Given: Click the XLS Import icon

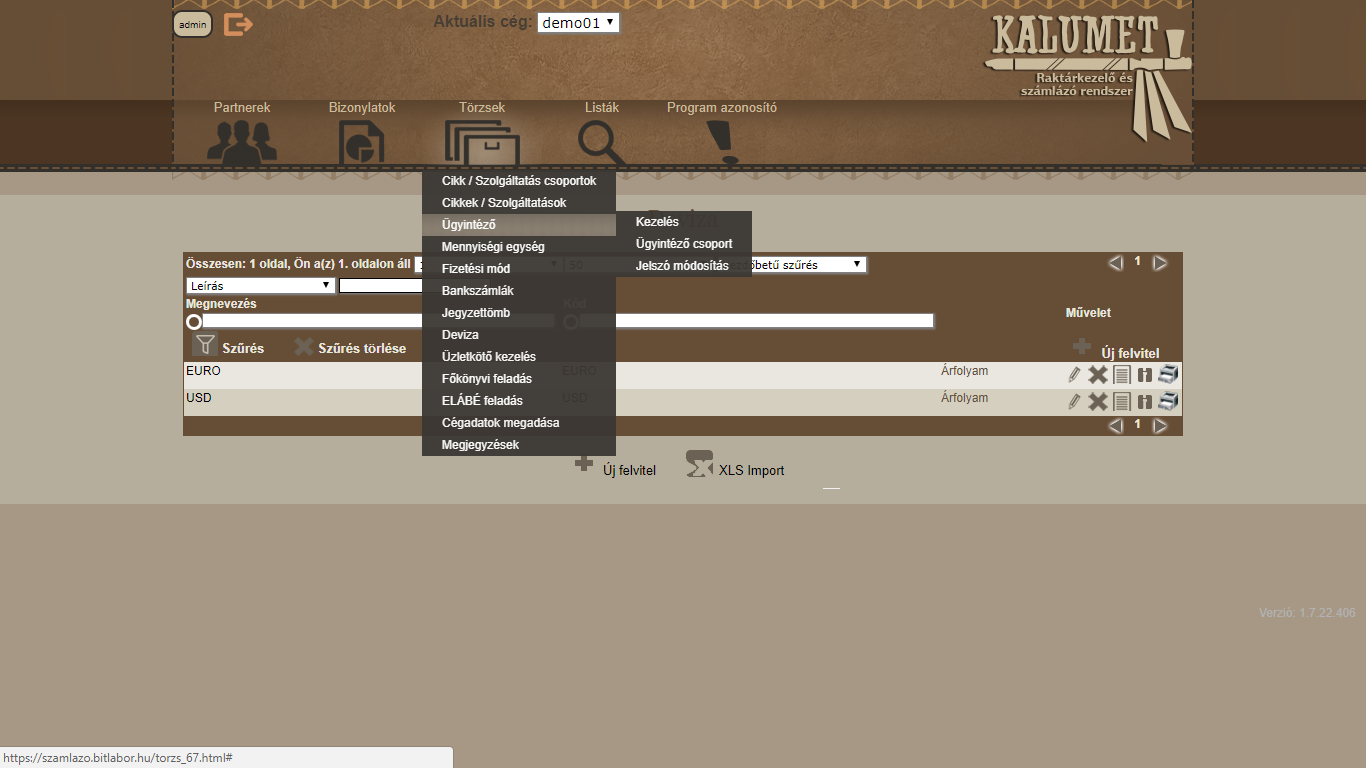Looking at the screenshot, I should [x=700, y=464].
